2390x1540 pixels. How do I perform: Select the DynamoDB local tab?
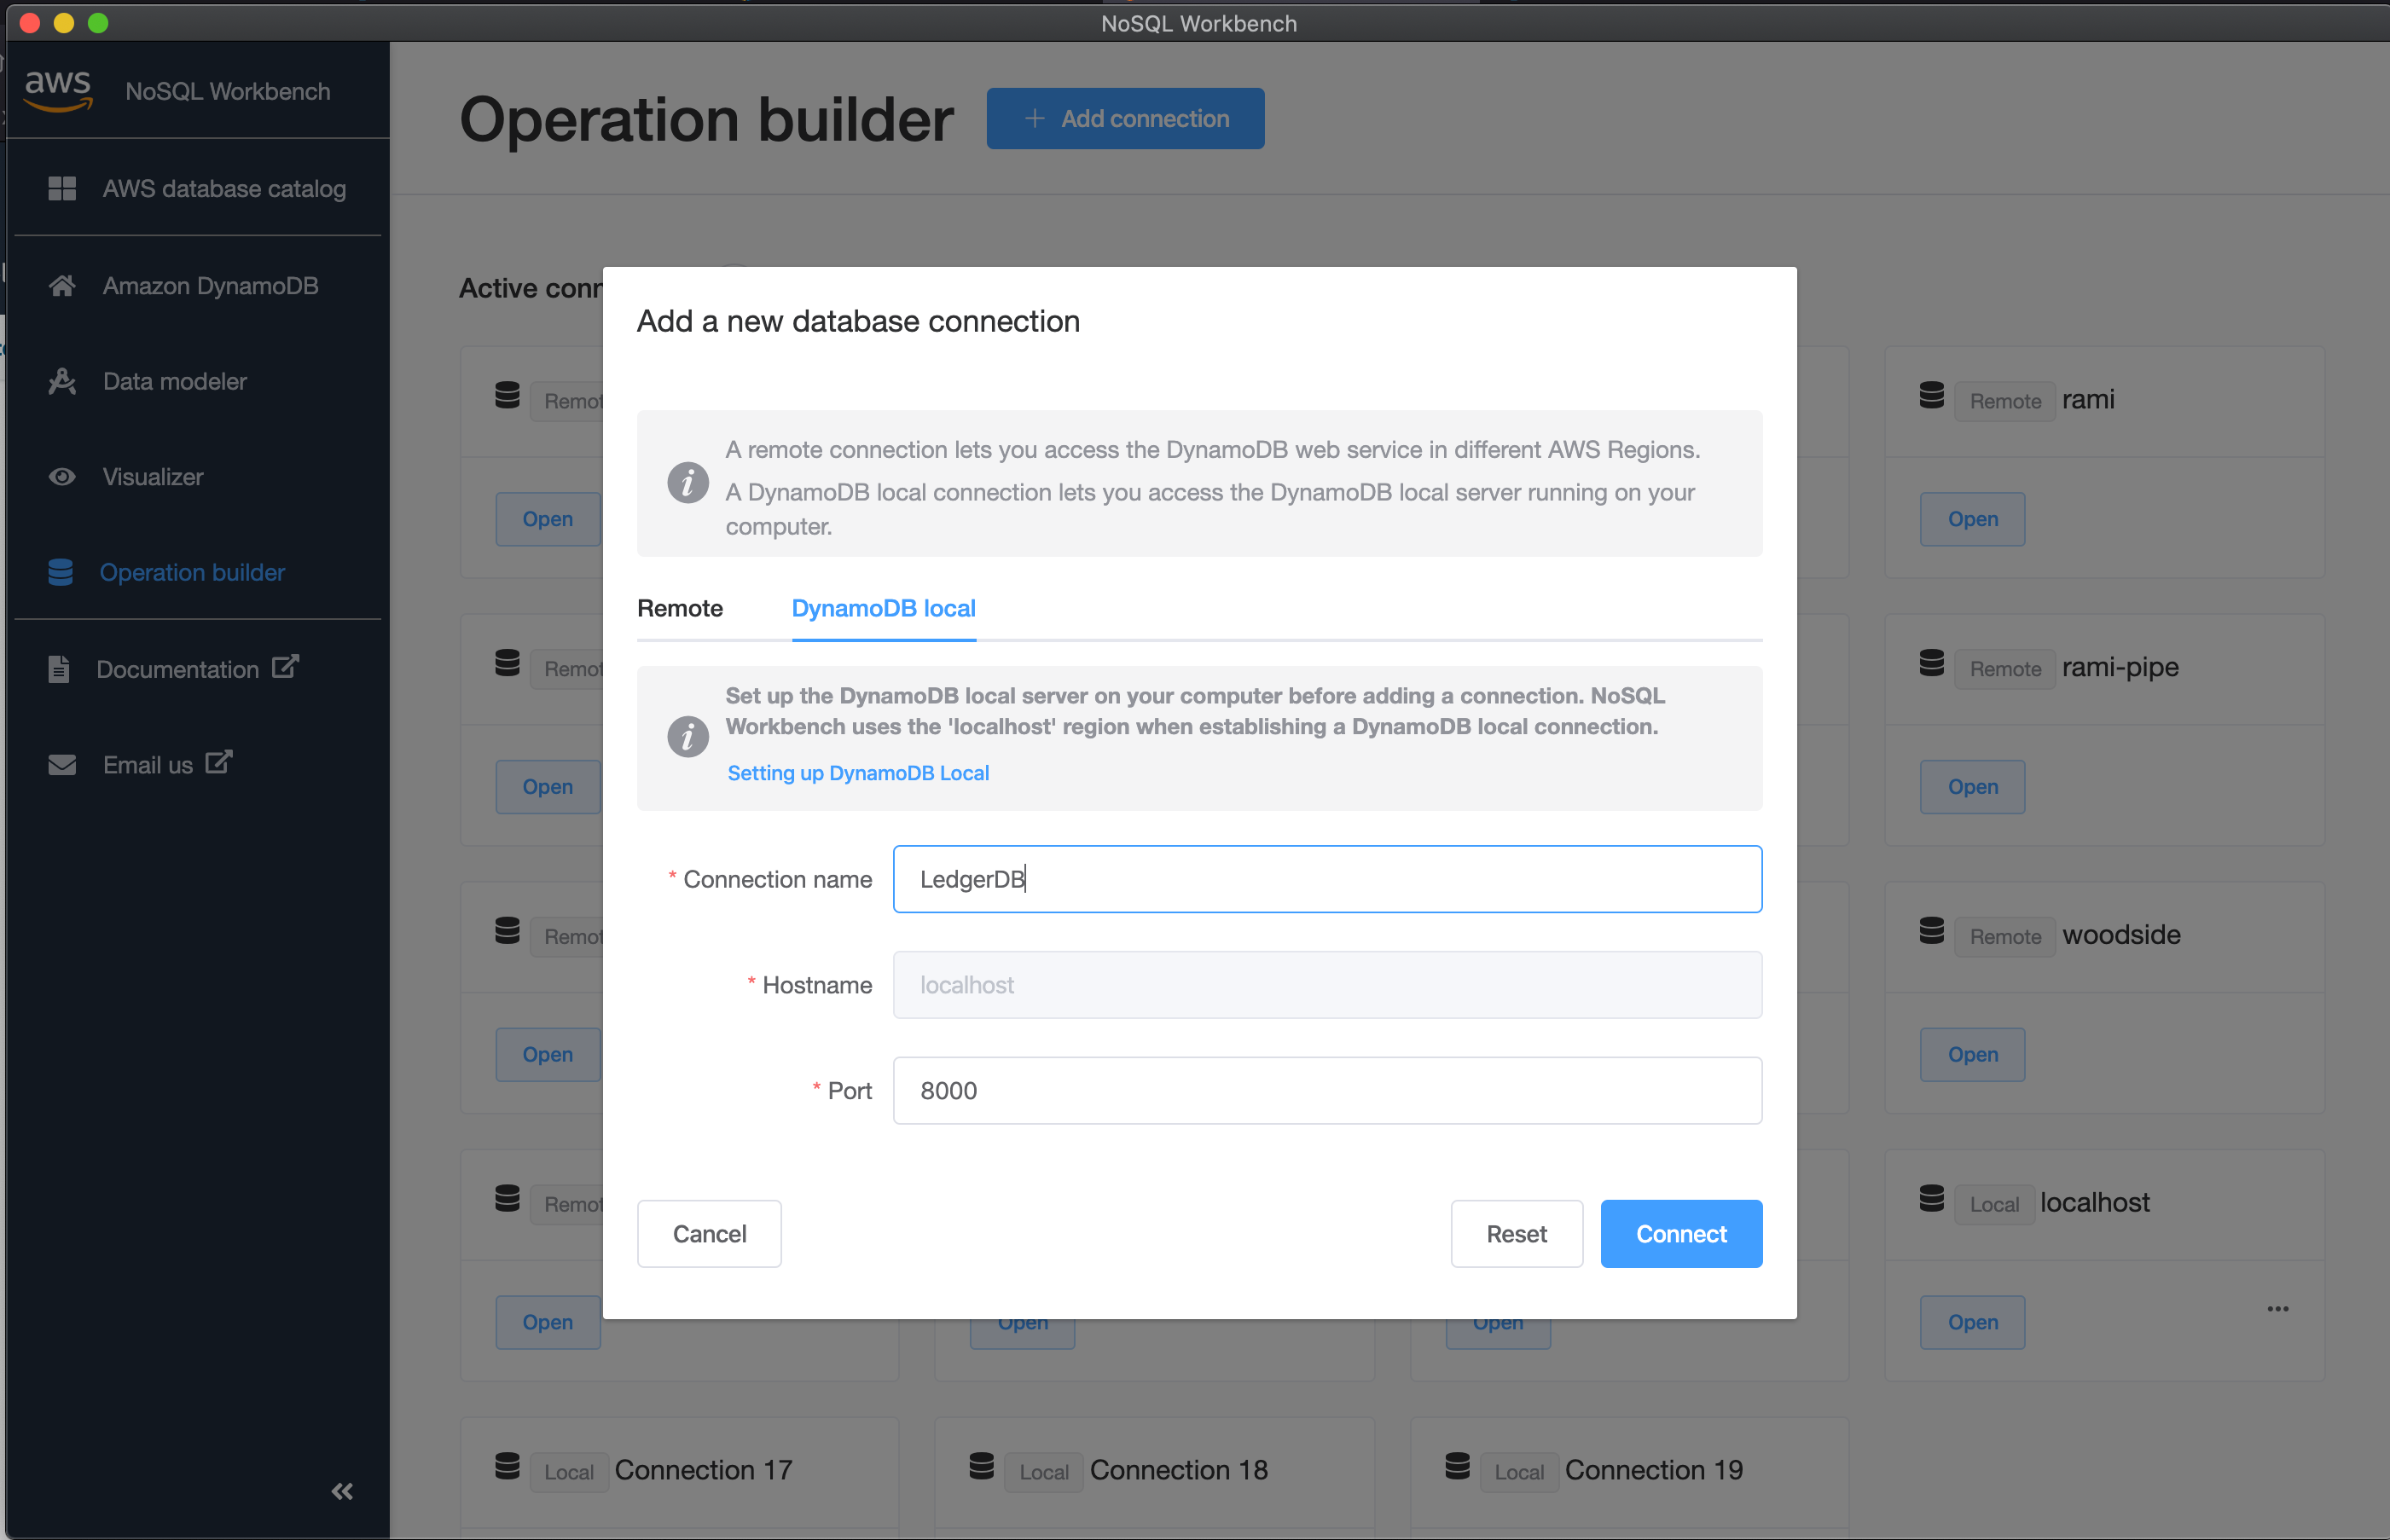[x=884, y=608]
